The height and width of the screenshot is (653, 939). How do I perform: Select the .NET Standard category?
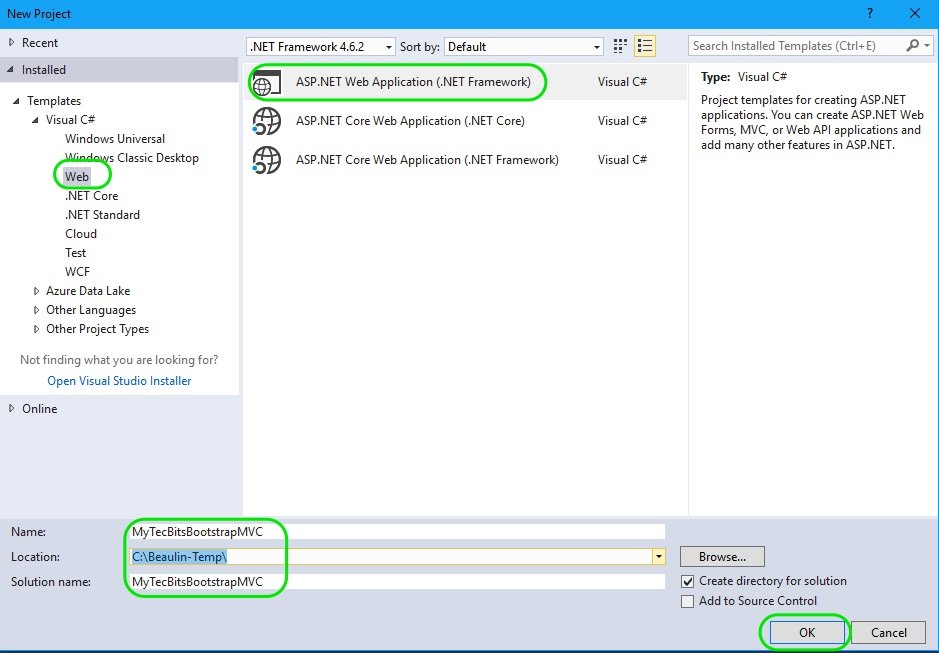(102, 215)
